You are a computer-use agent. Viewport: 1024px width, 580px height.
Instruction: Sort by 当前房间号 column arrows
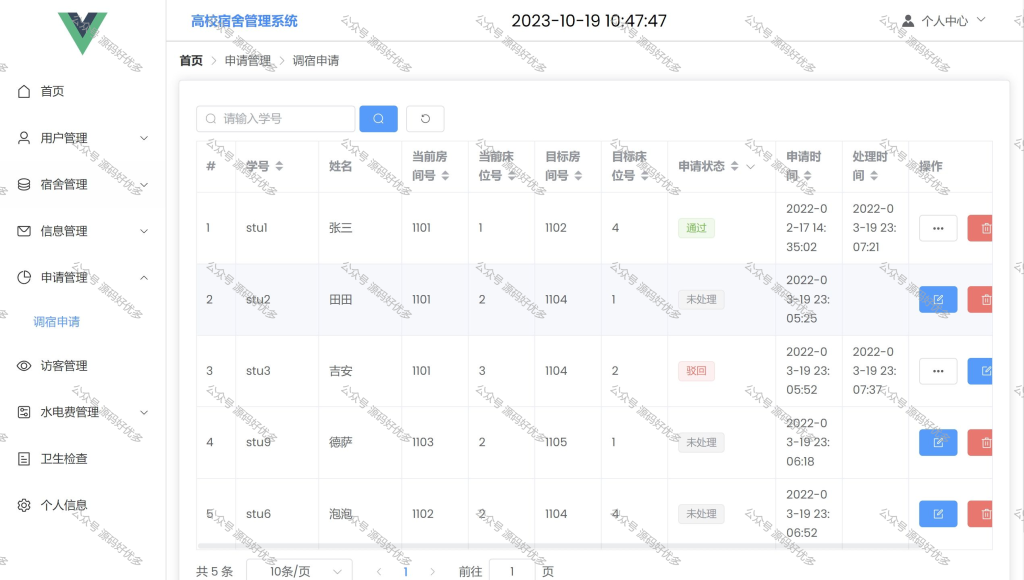pyautogui.click(x=445, y=175)
